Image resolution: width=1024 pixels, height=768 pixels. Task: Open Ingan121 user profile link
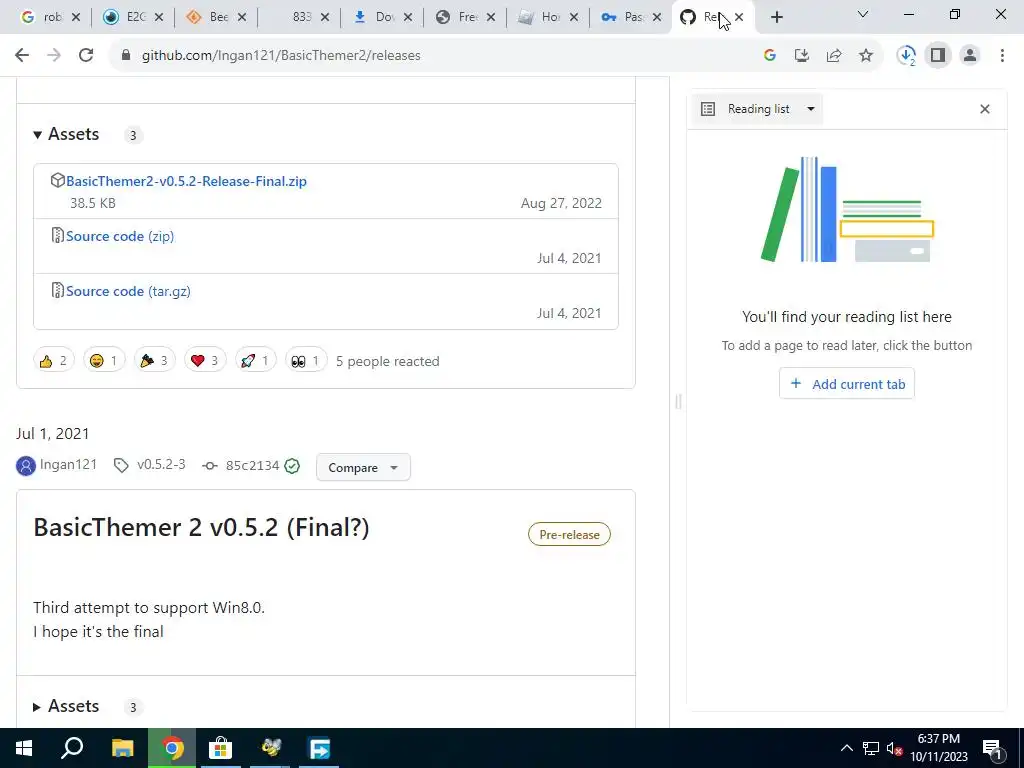click(68, 464)
